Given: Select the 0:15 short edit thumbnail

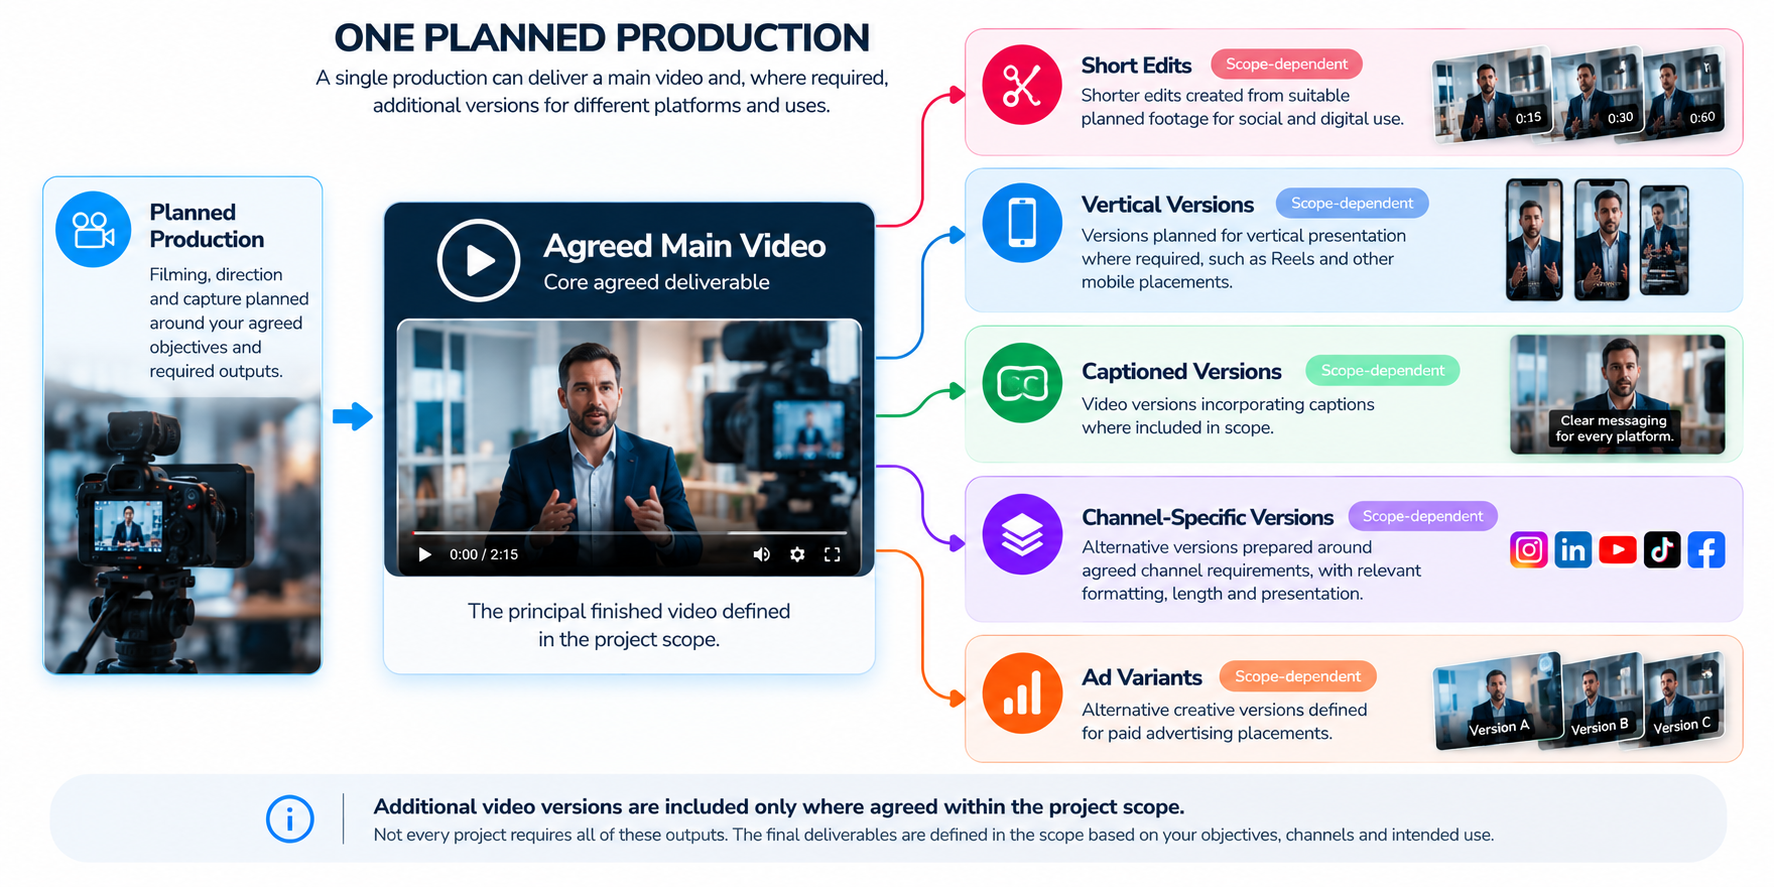Looking at the screenshot, I should click(x=1492, y=95).
